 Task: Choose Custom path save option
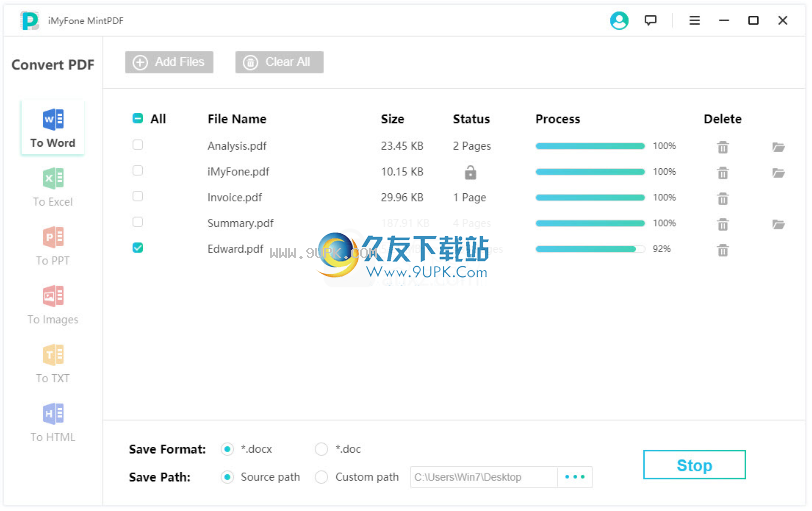[322, 477]
